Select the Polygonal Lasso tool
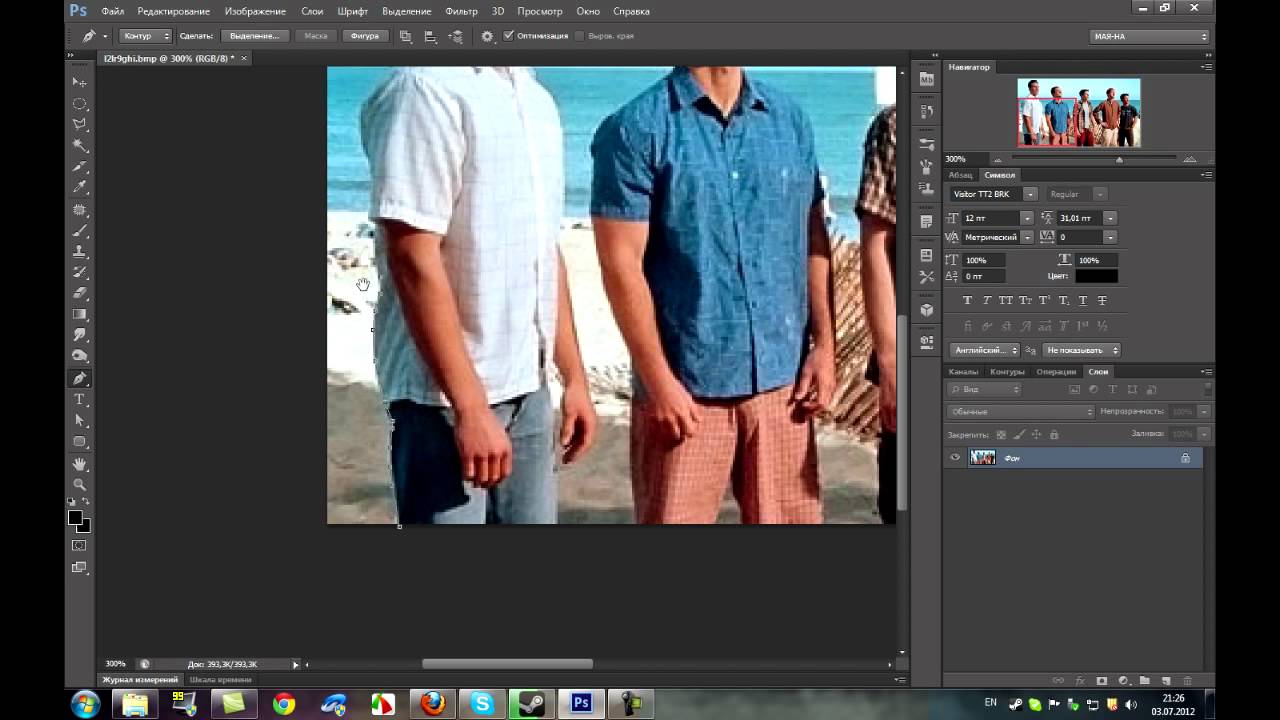This screenshot has height=720, width=1280. 80,124
